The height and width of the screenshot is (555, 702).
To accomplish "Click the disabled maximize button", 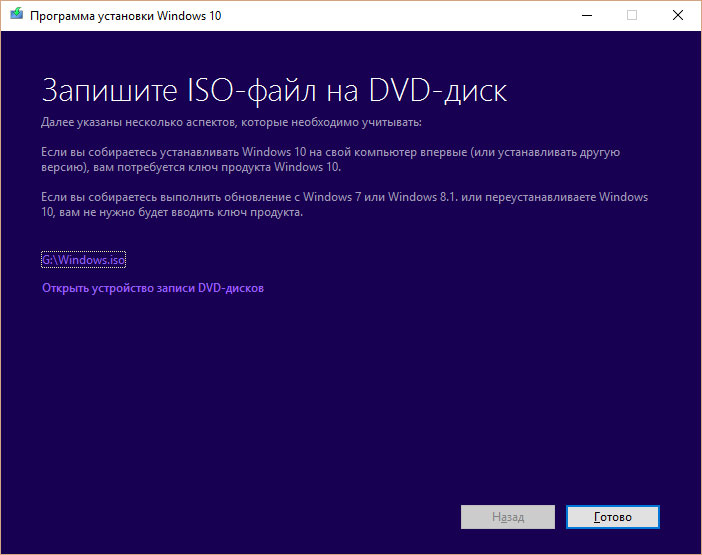I will [632, 15].
